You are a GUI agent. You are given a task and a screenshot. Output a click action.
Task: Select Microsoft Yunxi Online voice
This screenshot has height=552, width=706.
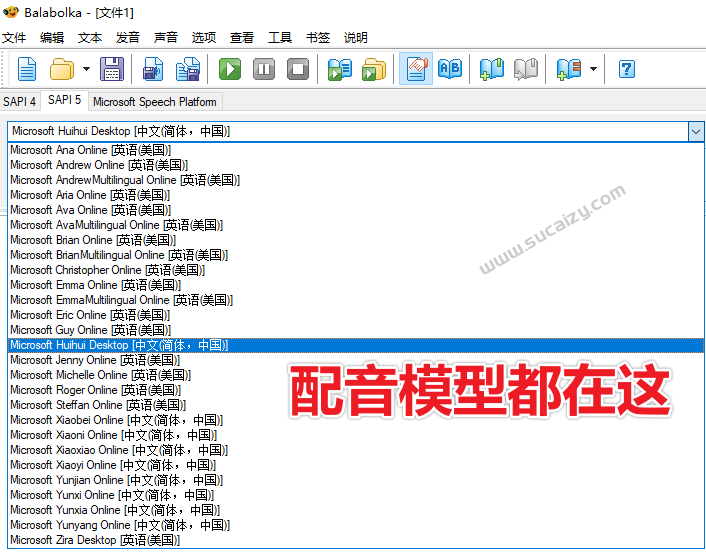[x=356, y=495]
